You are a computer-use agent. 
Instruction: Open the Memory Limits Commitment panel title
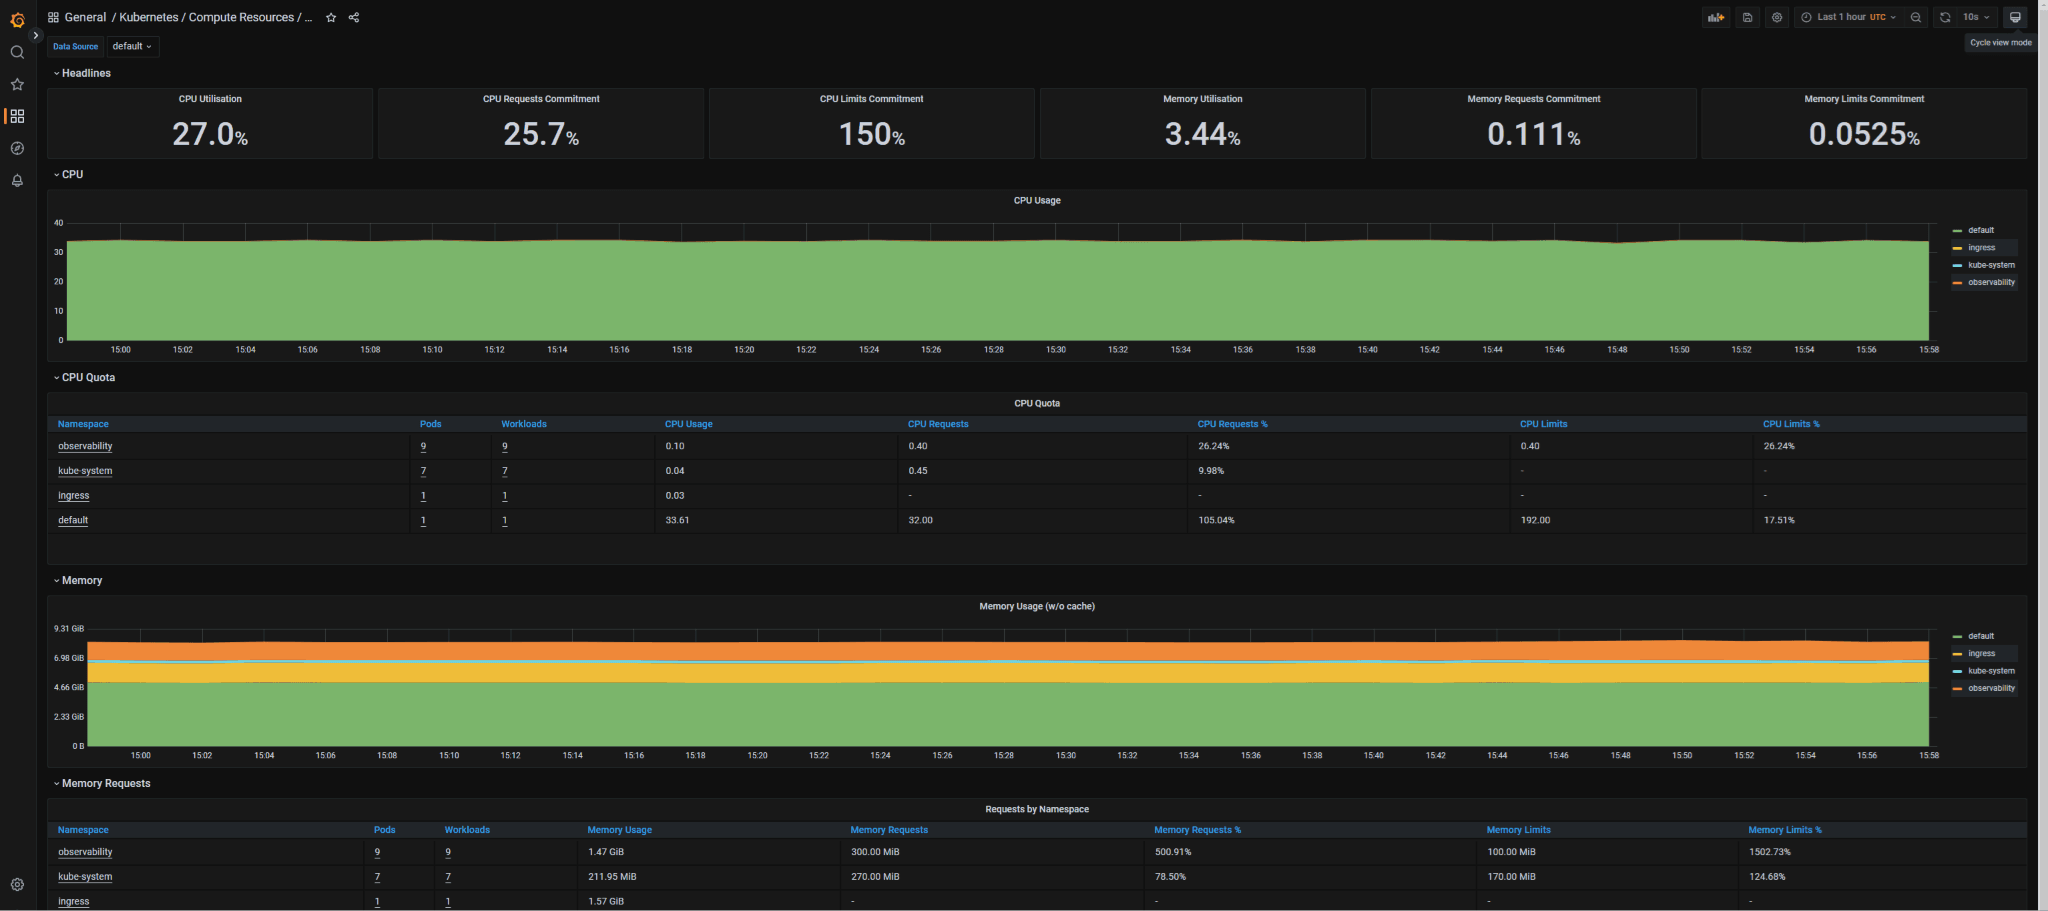point(1864,99)
